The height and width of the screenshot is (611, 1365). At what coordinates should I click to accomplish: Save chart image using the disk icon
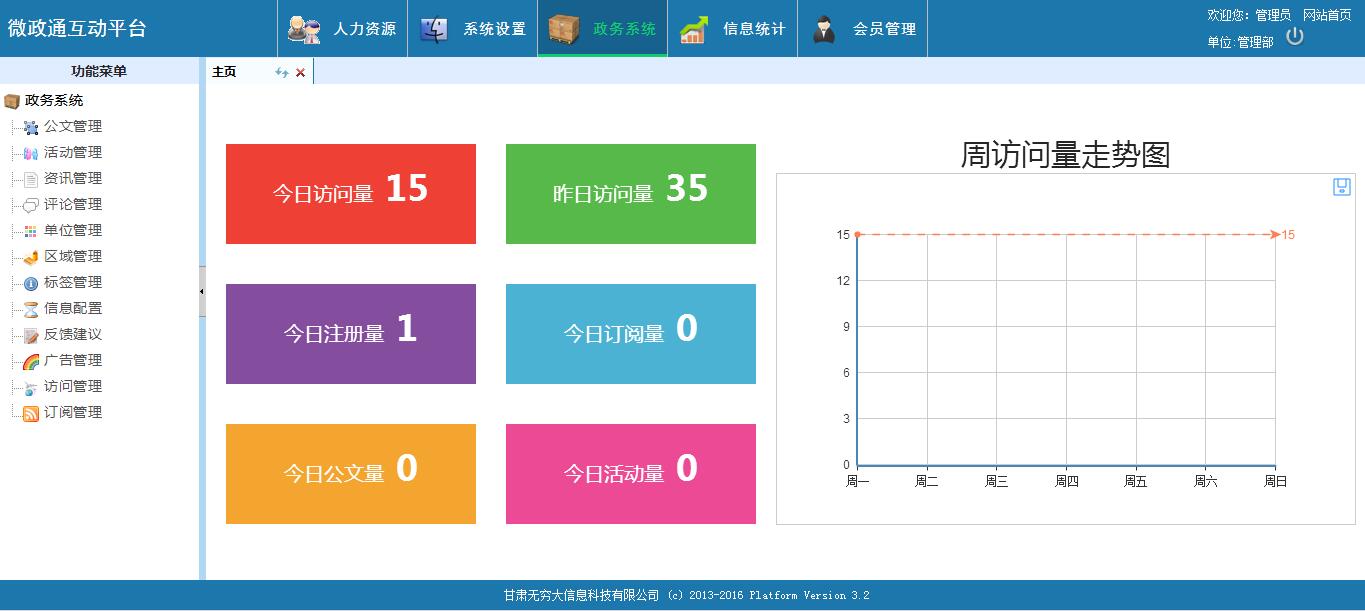tap(1342, 187)
